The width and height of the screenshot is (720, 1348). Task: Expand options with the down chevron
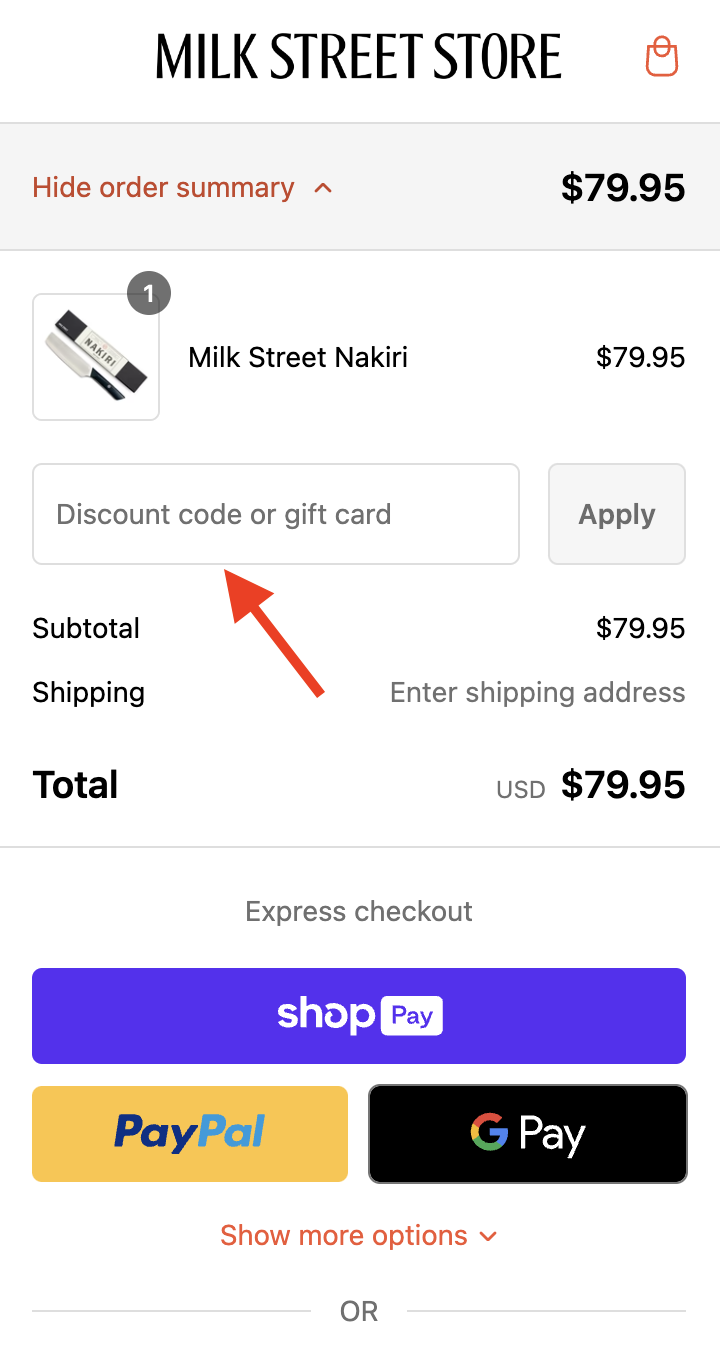tap(488, 1237)
